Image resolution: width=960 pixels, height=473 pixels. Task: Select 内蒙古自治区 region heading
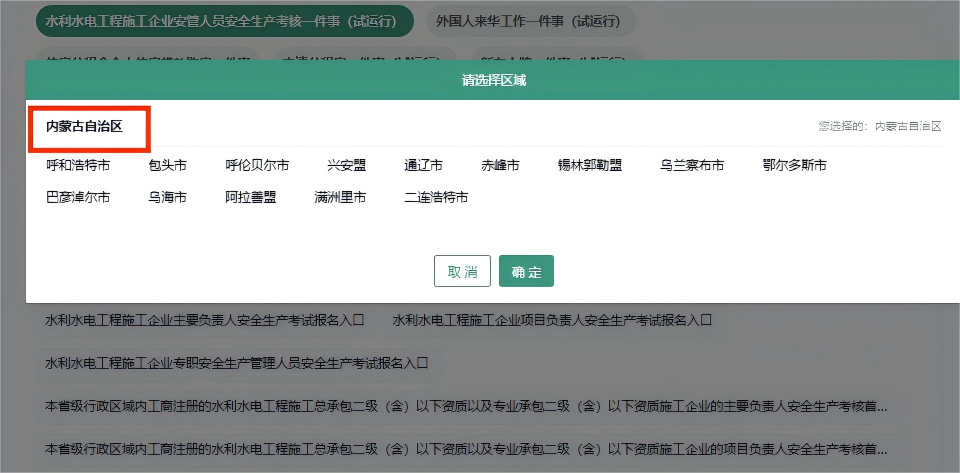pyautogui.click(x=84, y=126)
